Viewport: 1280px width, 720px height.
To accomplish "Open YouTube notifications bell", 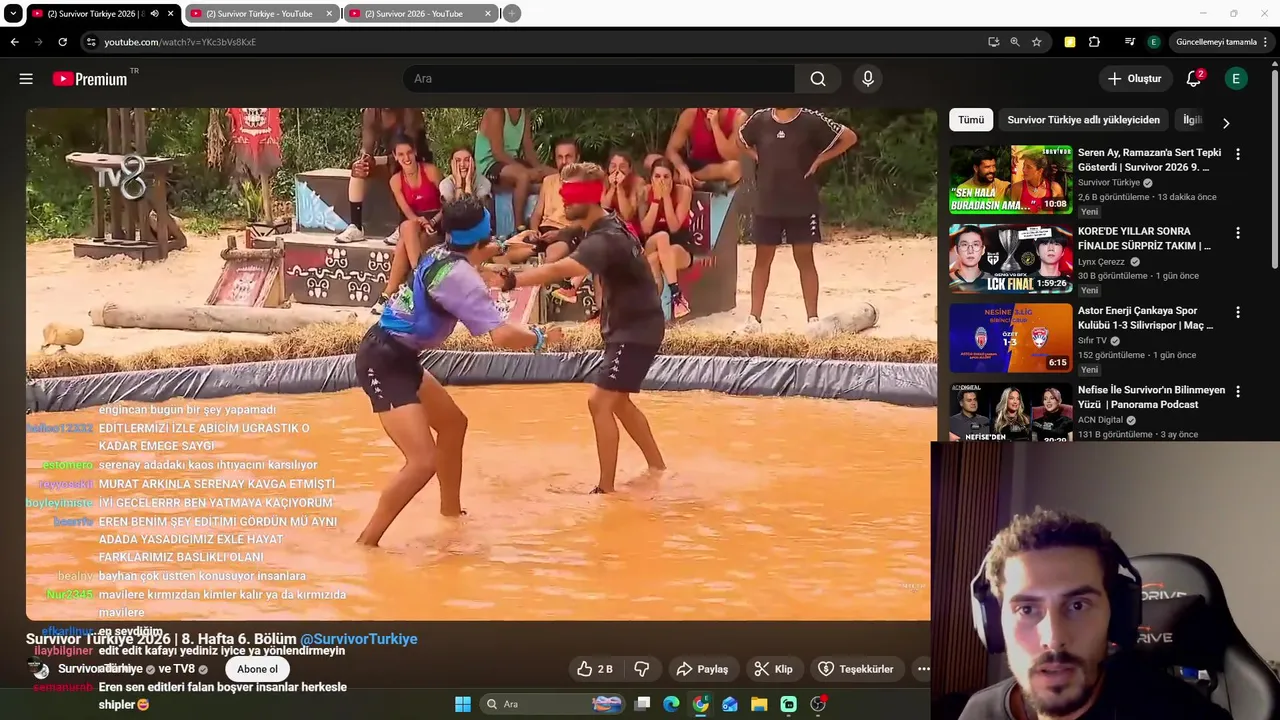I will point(1194,79).
